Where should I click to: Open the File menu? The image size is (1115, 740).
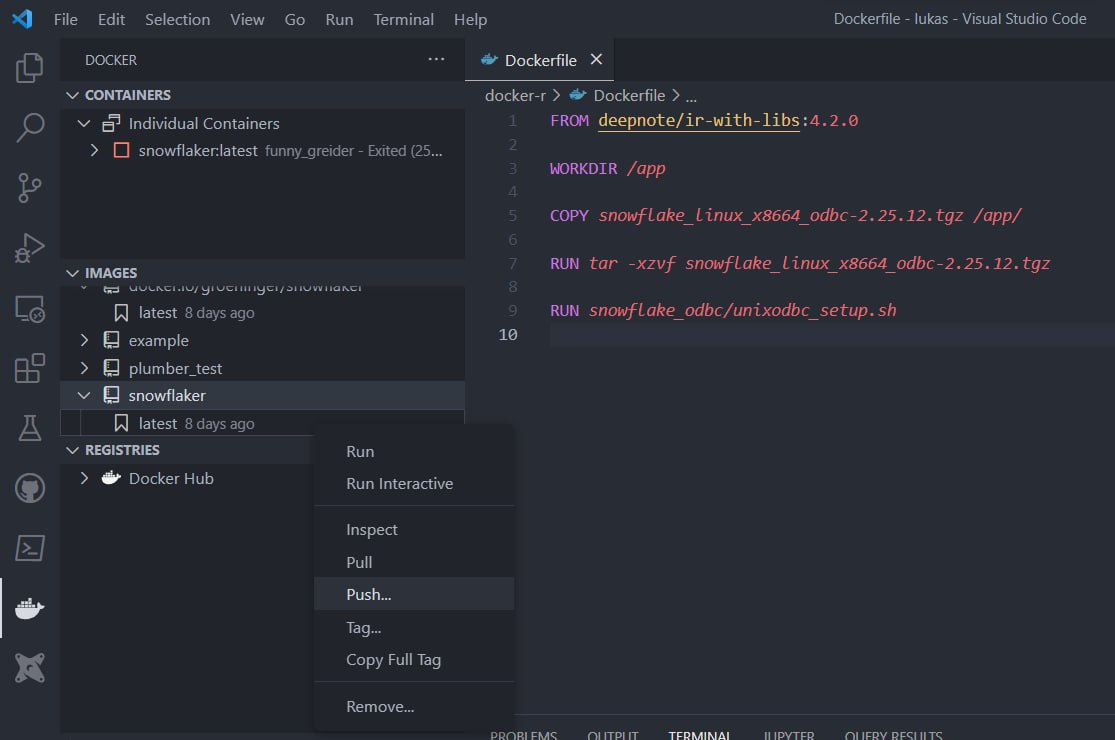pyautogui.click(x=65, y=19)
